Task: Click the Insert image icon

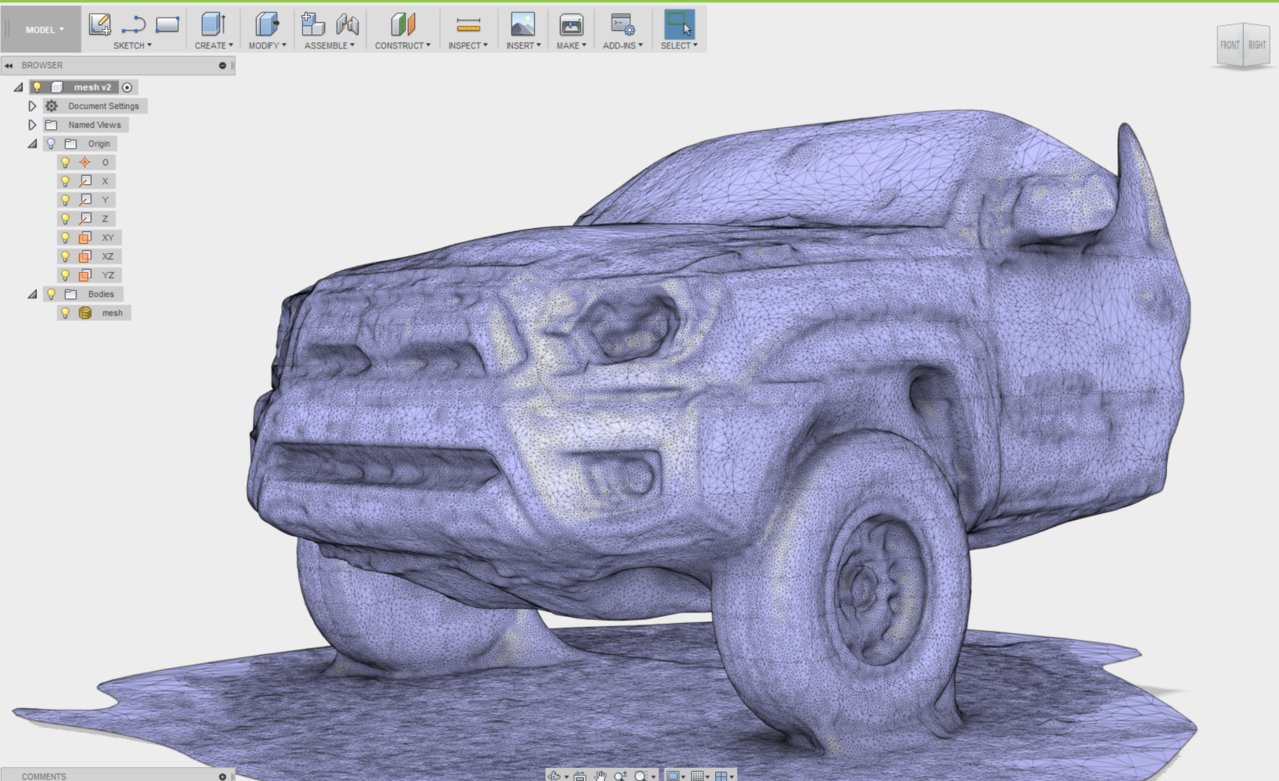Action: [x=522, y=24]
